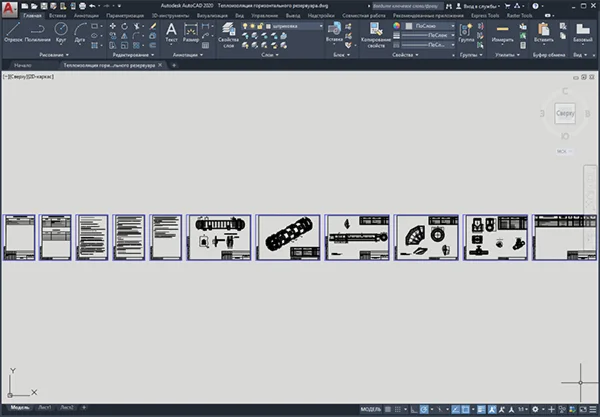The image size is (600, 417).
Task: Select the Дуга (Arc) tool
Action: point(80,32)
